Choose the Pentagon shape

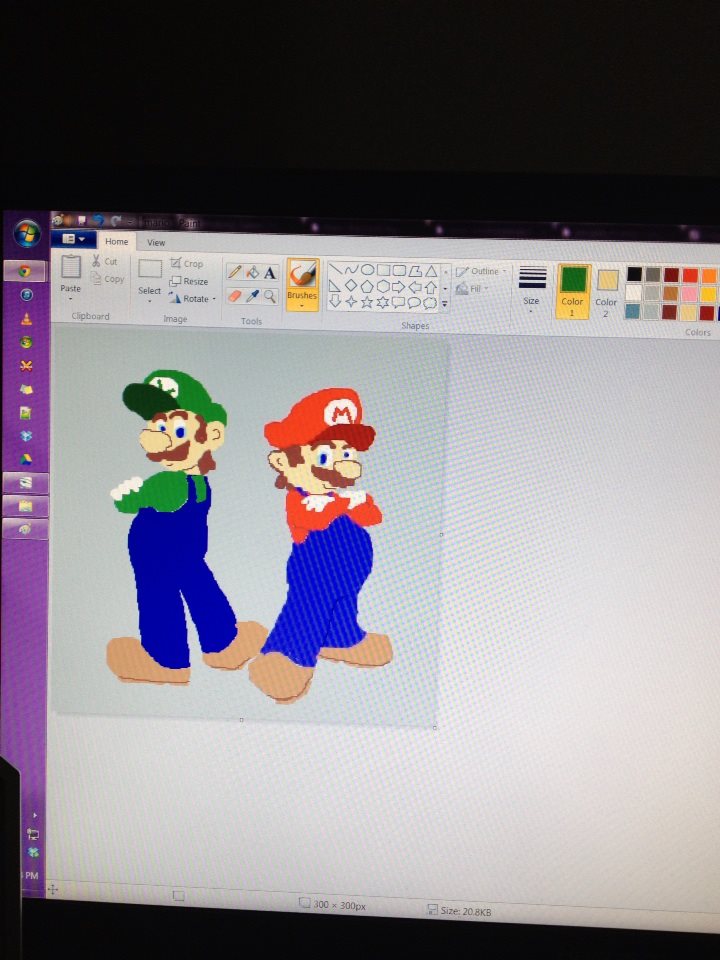click(x=367, y=286)
